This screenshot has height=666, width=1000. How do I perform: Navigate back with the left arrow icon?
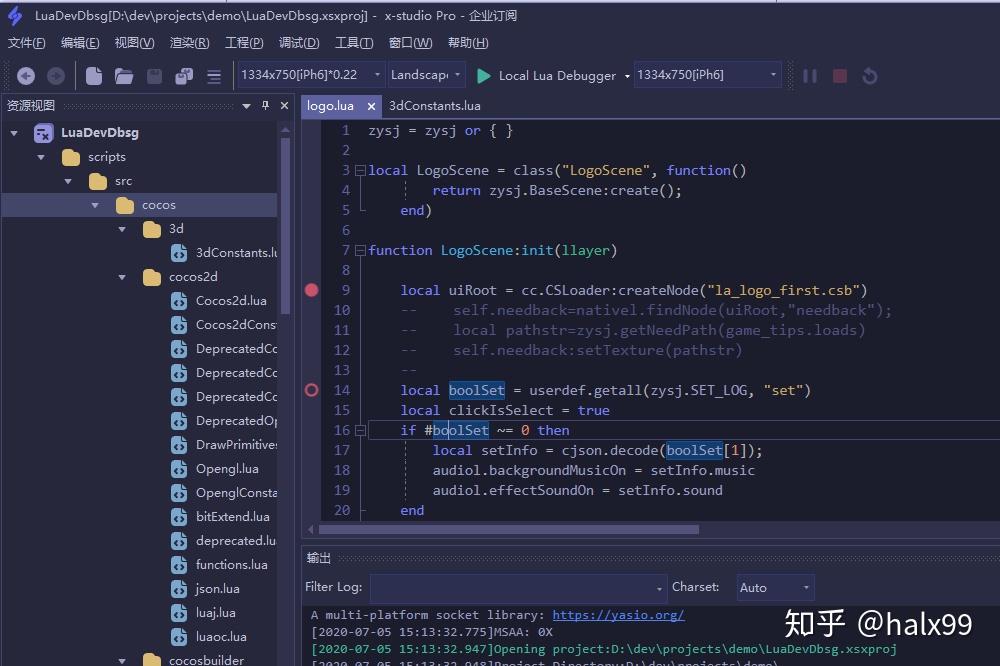(26, 74)
